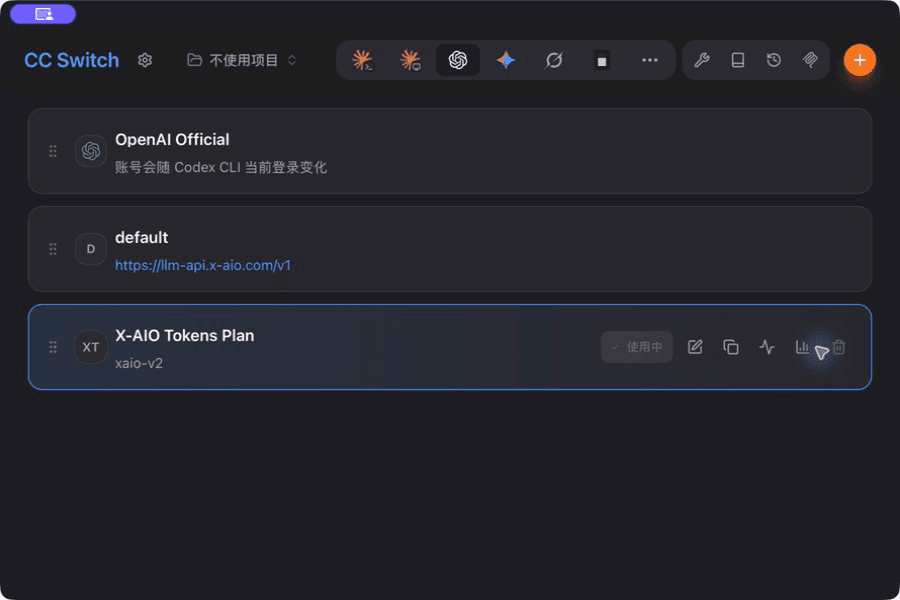Open the 不使用项目 project dropdown
Screen dimensions: 900x600
pos(242,60)
